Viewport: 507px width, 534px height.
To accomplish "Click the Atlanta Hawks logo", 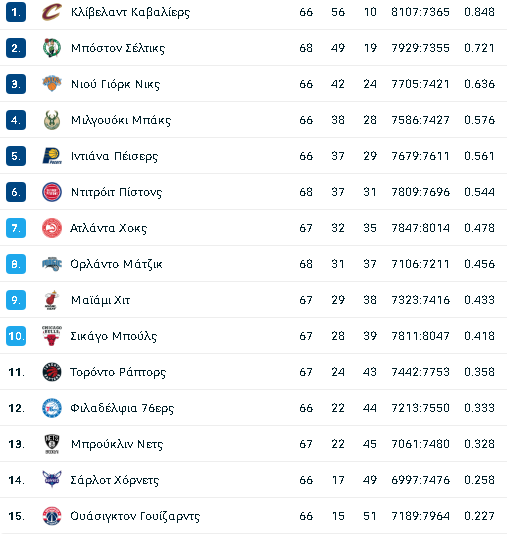I will pos(52,228).
